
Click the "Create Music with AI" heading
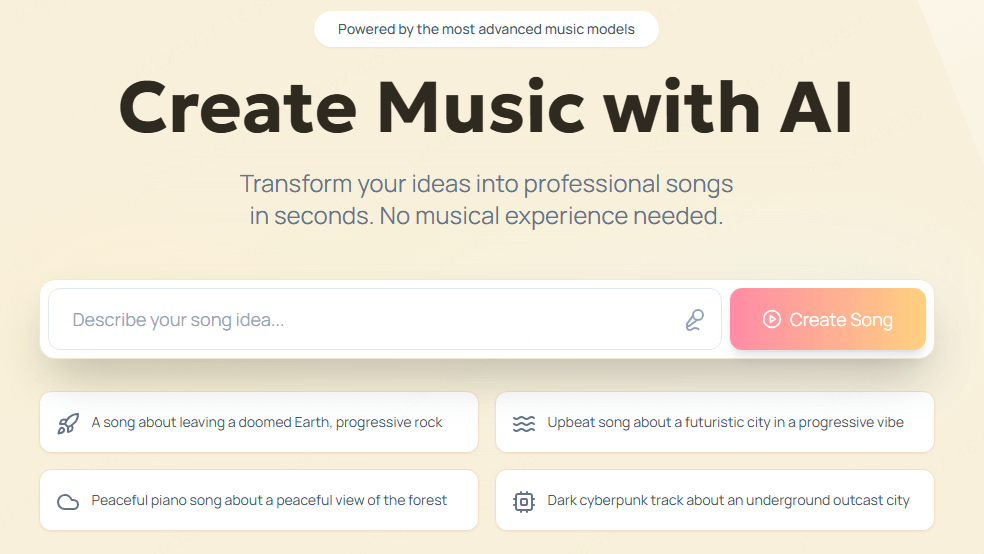click(x=486, y=106)
